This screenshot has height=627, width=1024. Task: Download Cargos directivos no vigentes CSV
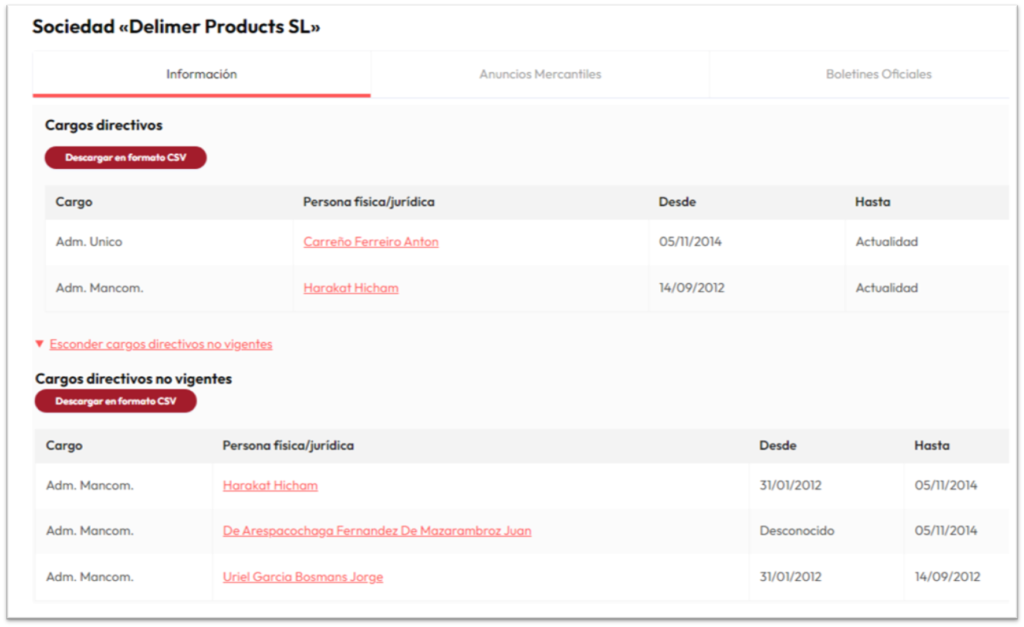116,401
